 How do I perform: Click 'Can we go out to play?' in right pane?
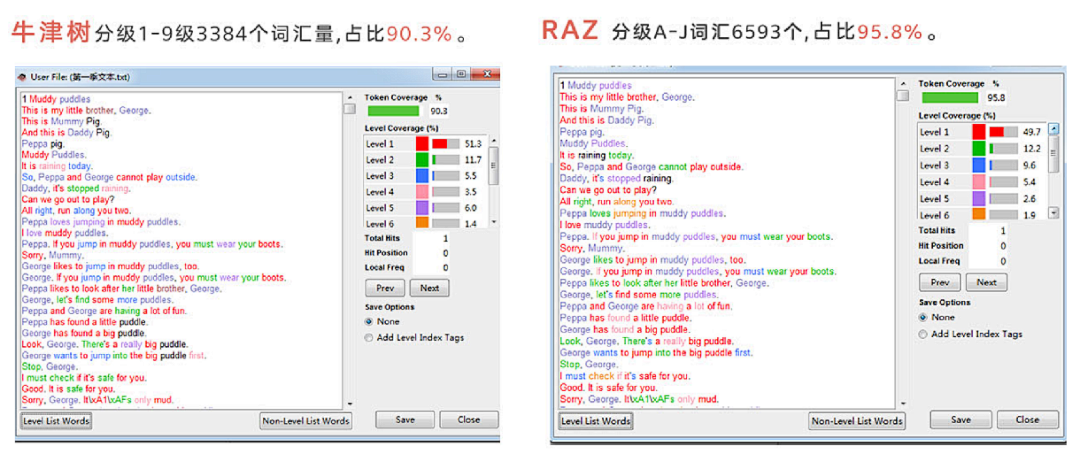607,189
